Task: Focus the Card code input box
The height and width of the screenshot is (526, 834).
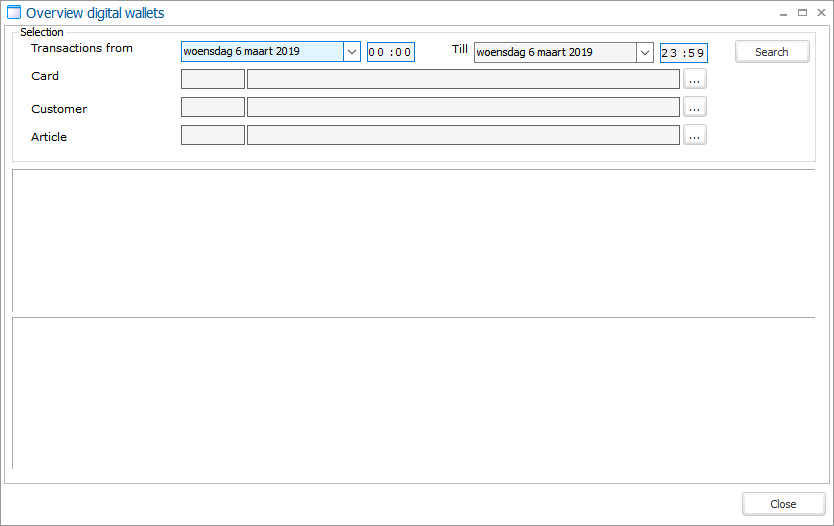Action: 212,79
